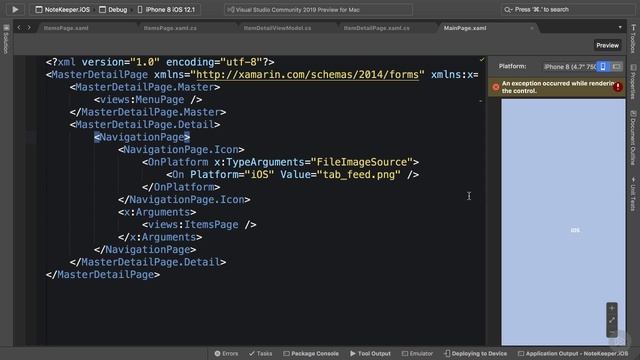Choose the iPhone 8 iOS 12.1 run target

(x=166, y=9)
